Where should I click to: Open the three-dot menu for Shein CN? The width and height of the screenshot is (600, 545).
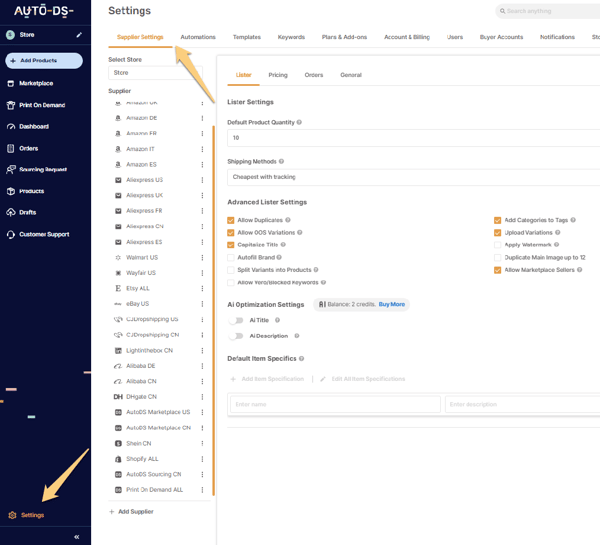tap(202, 443)
